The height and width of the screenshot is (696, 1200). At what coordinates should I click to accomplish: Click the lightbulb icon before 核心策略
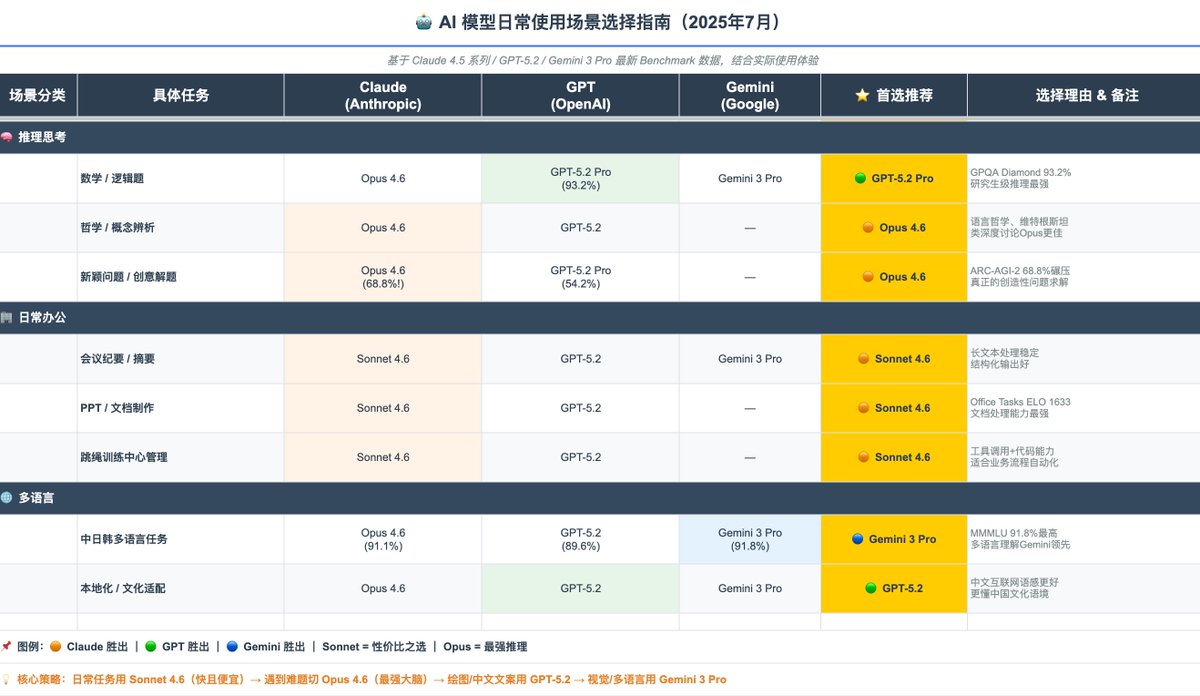(7, 679)
